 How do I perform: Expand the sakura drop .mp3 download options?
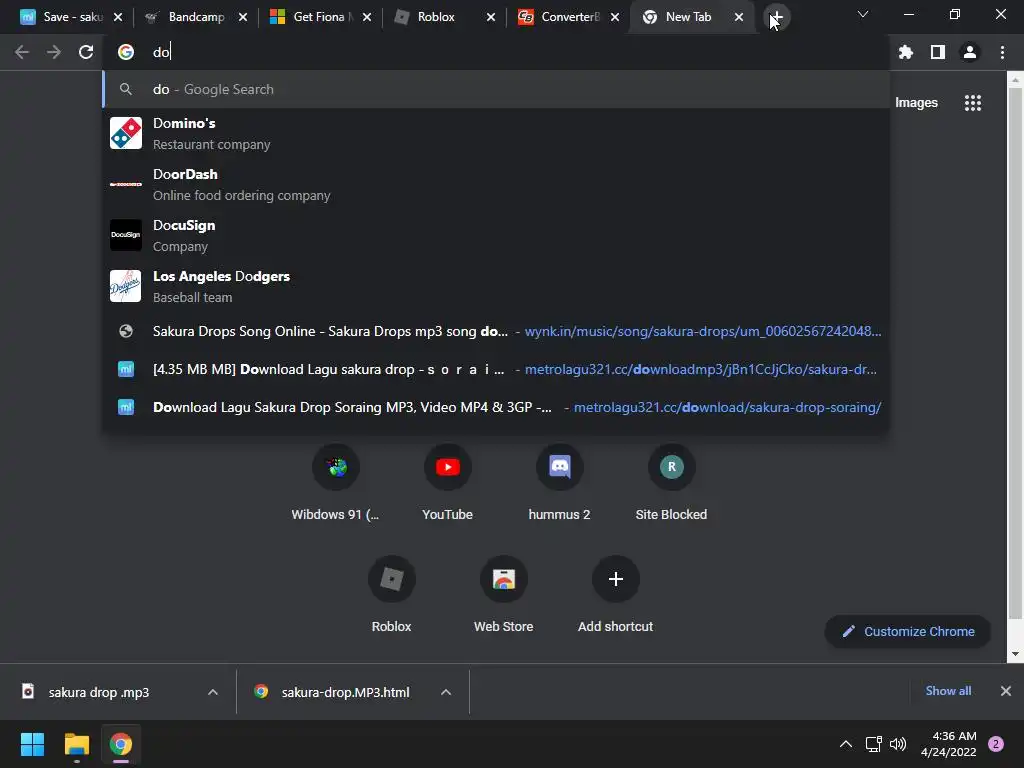[213, 692]
